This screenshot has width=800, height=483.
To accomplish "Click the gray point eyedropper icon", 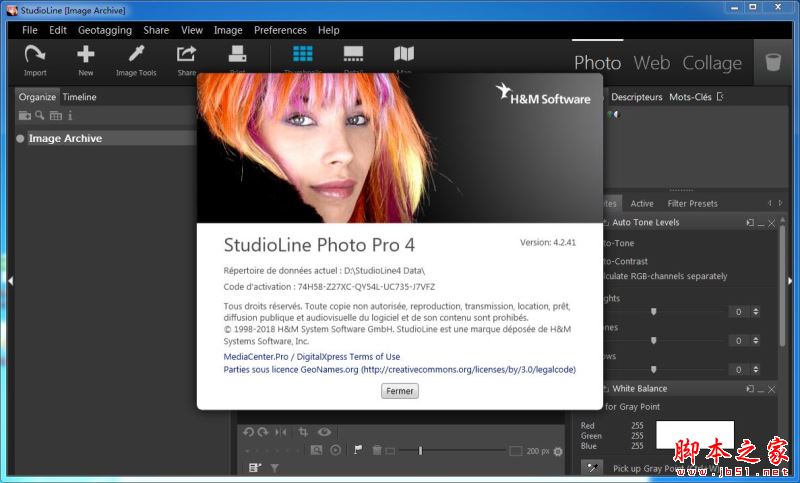I will point(592,467).
